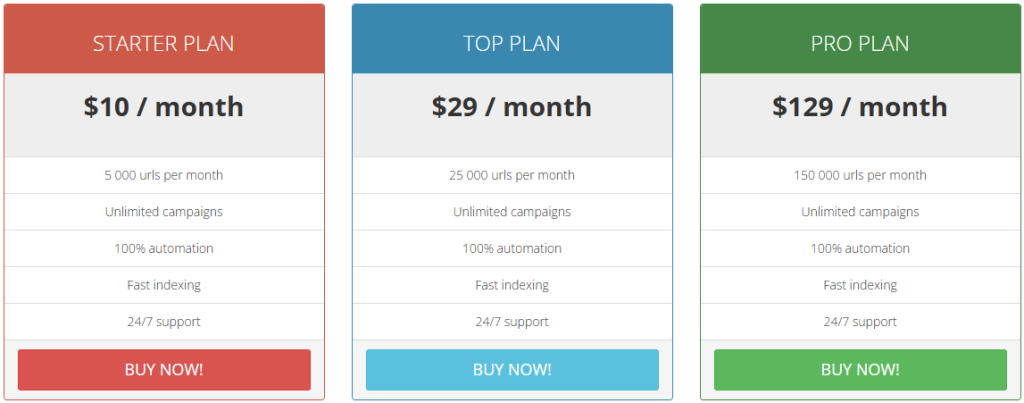This screenshot has height=403, width=1024.
Task: Choose the 5 000 urls per month row
Action: click(164, 175)
